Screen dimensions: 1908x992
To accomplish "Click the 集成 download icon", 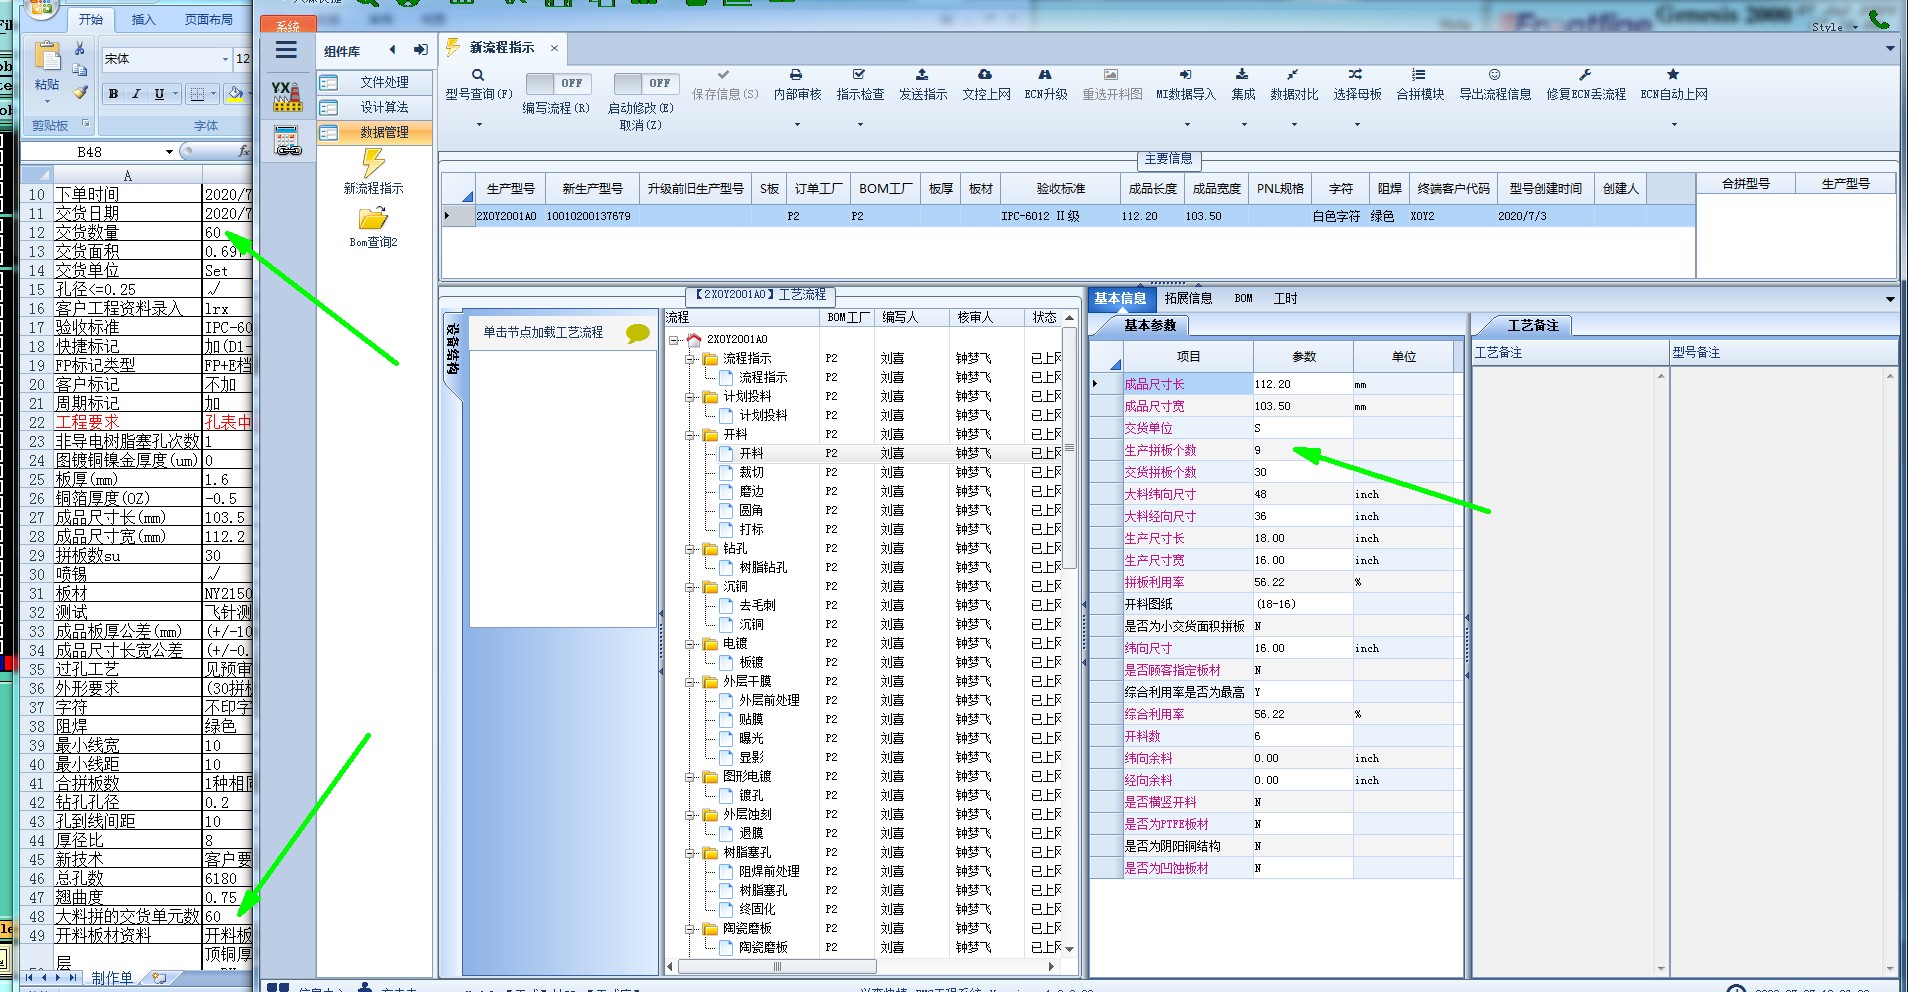I will [1242, 75].
